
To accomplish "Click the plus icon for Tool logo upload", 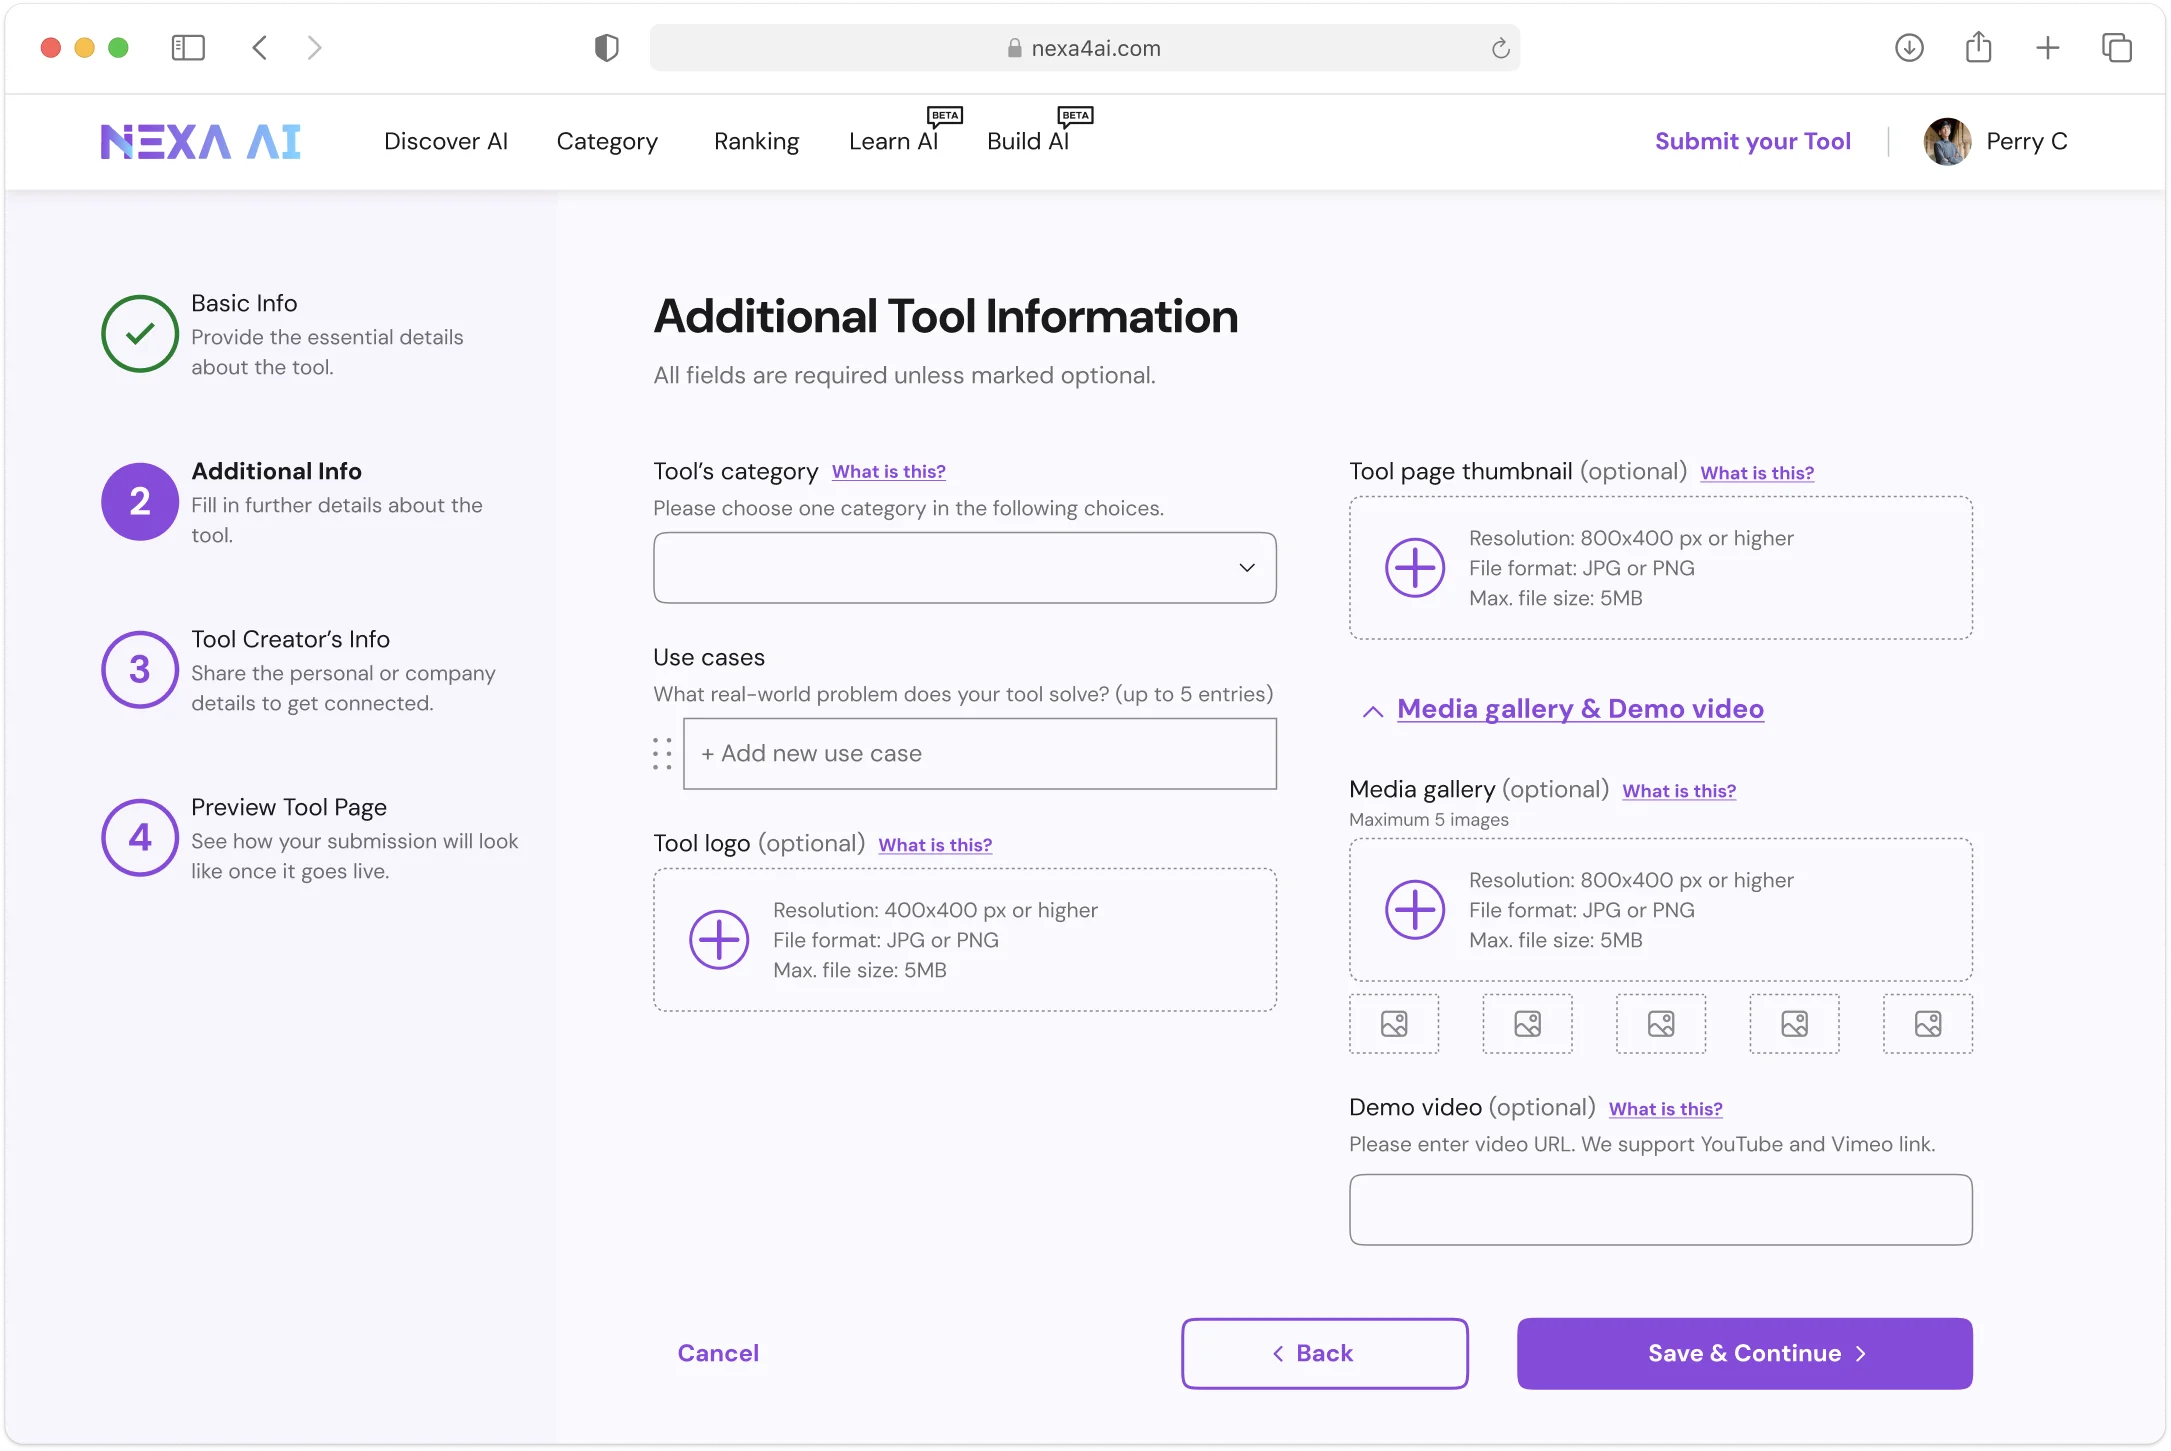I will 719,940.
